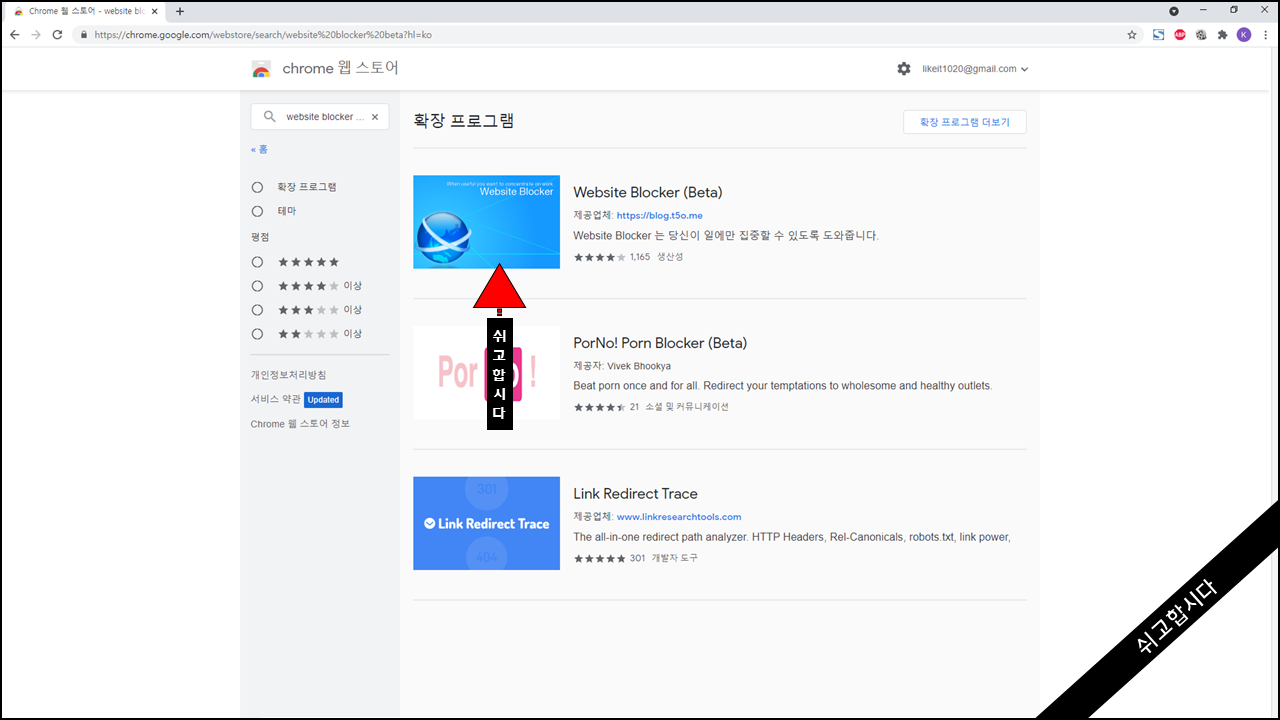Click Vivek Bhookya developer name
Screen dimensions: 1280x720
pyautogui.click(x=639, y=366)
